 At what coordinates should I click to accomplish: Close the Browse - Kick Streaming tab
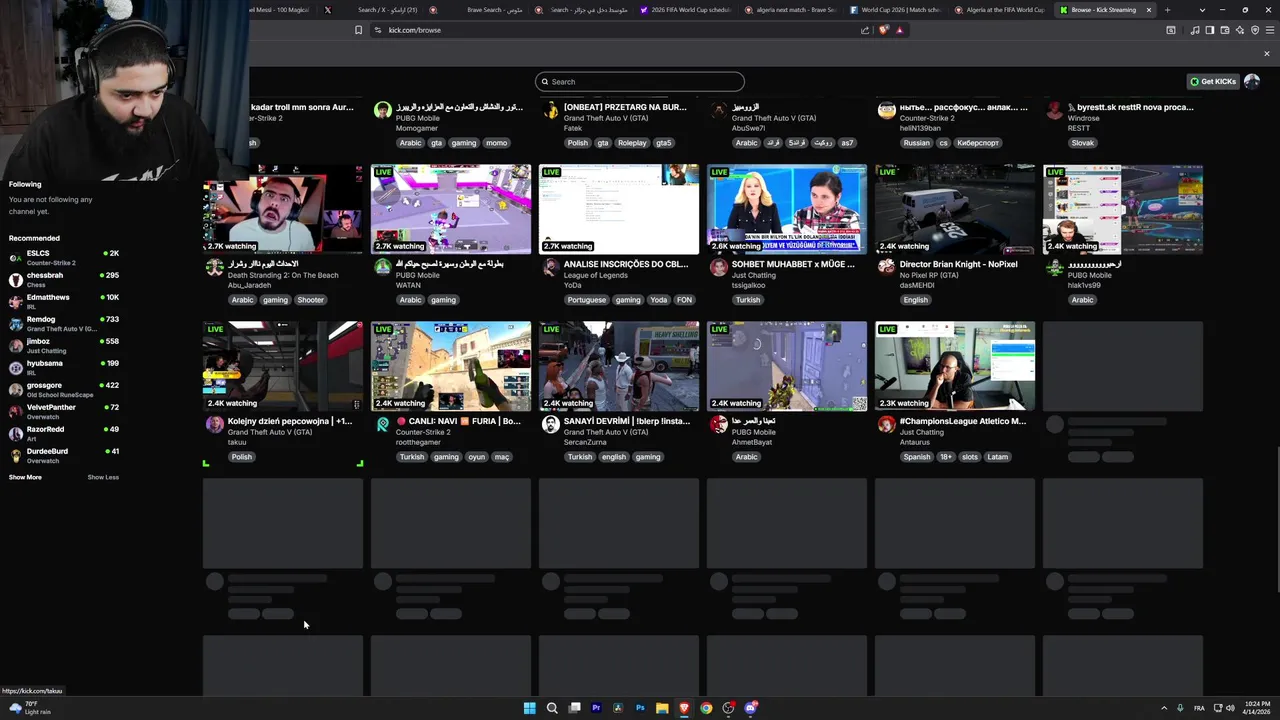click(x=1148, y=10)
